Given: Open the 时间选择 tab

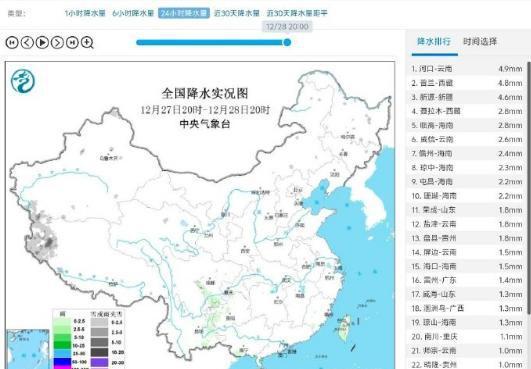Looking at the screenshot, I should pyautogui.click(x=480, y=42).
